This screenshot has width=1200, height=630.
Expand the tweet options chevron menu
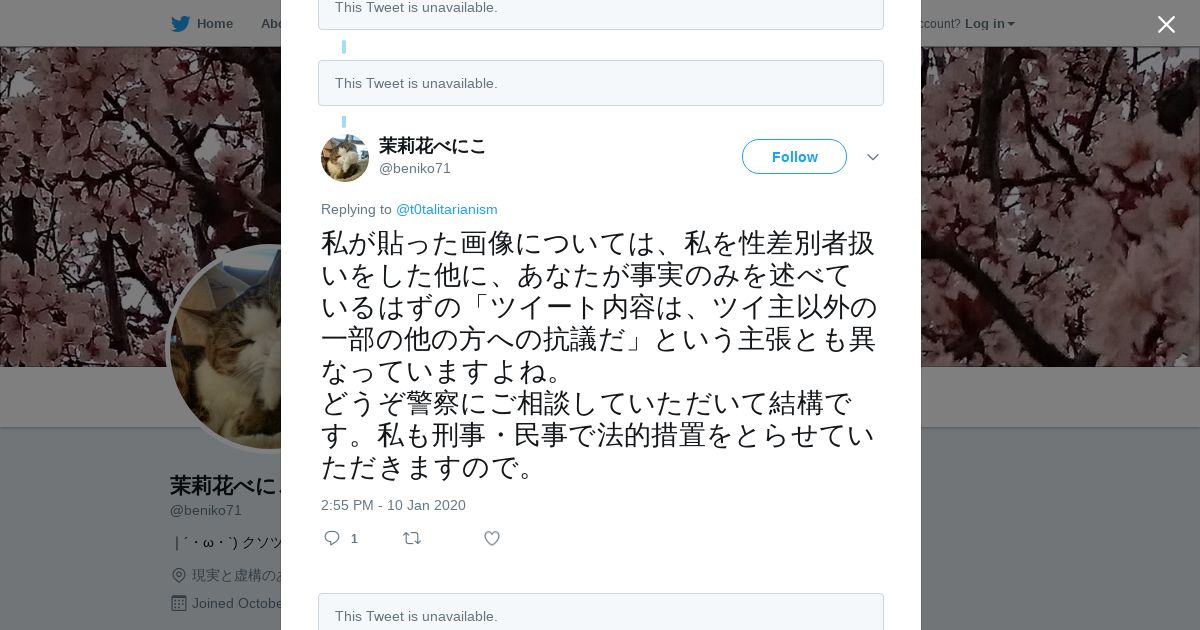pyautogui.click(x=872, y=157)
